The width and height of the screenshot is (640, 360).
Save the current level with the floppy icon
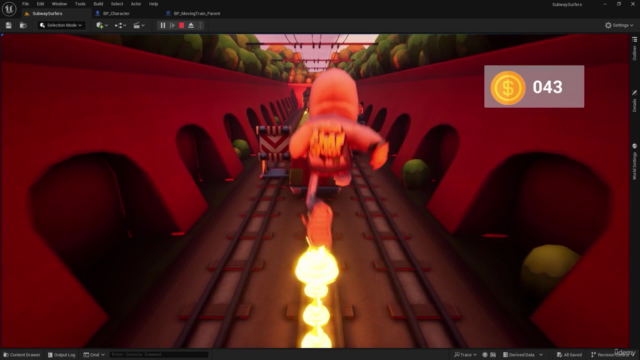point(9,25)
